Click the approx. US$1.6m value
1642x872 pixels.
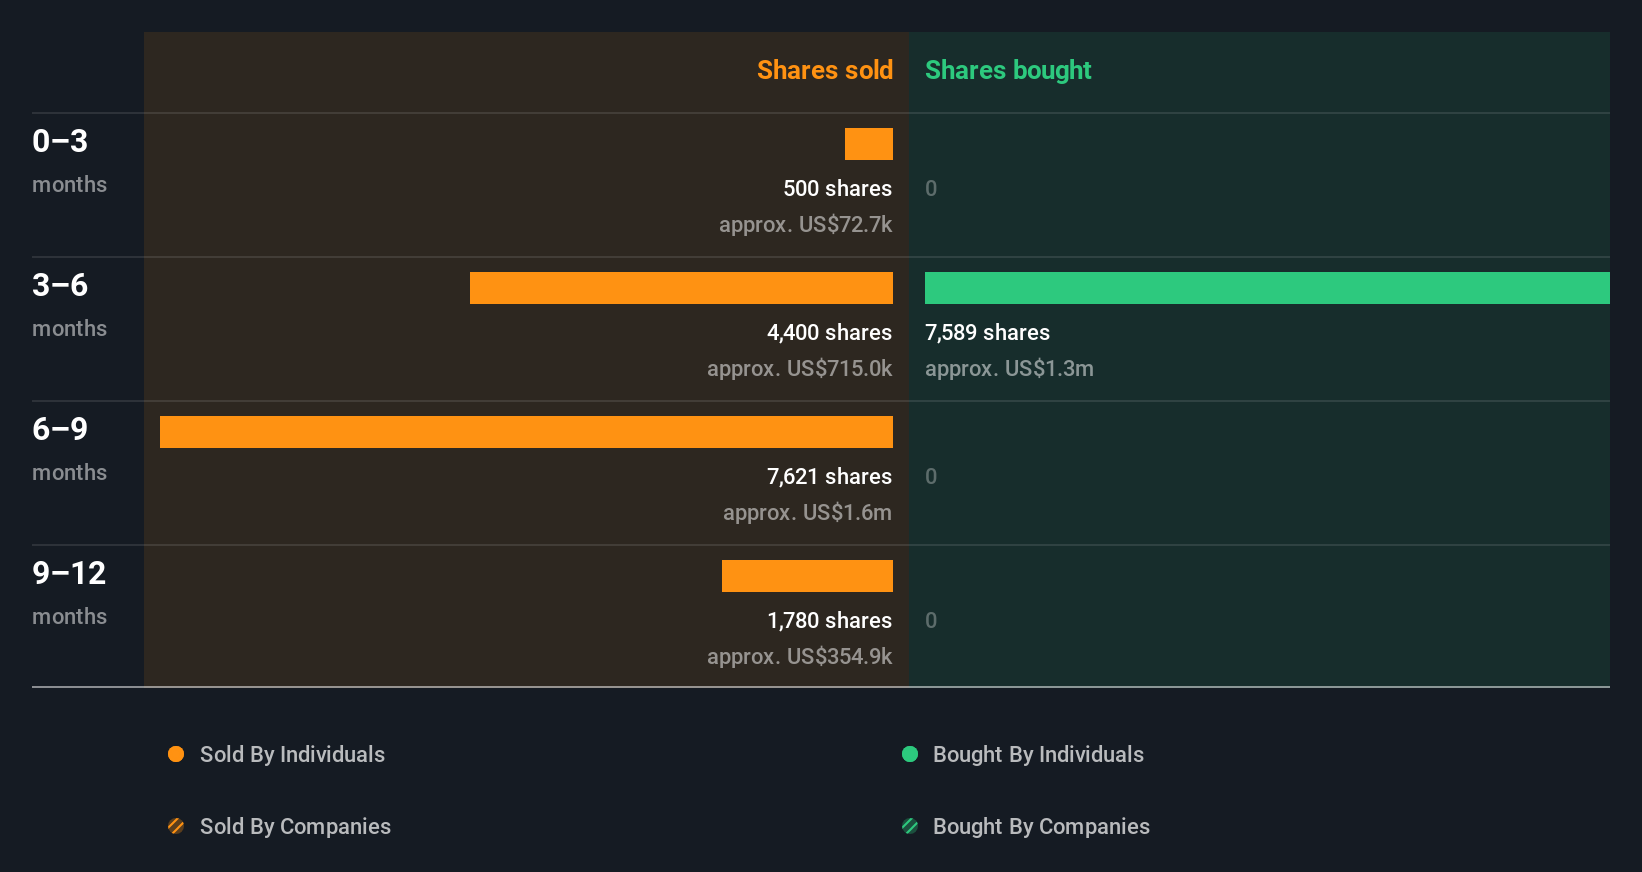point(807,513)
